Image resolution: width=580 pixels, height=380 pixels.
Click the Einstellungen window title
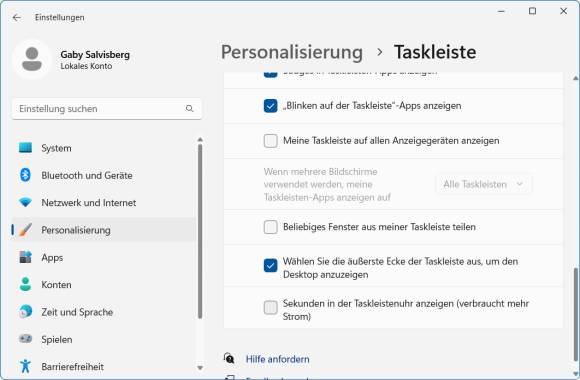coord(60,17)
